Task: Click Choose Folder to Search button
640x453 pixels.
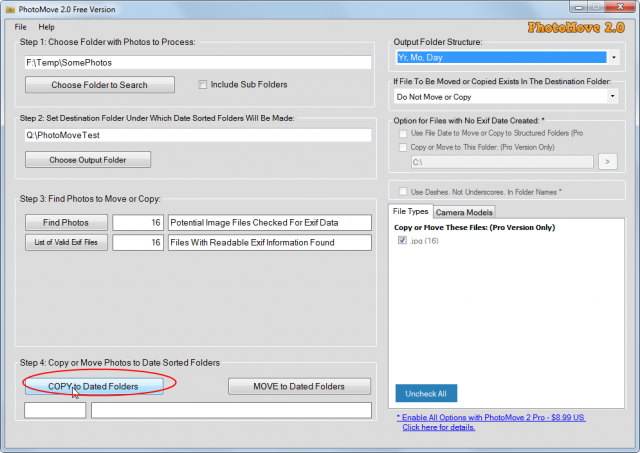Action: [100, 85]
